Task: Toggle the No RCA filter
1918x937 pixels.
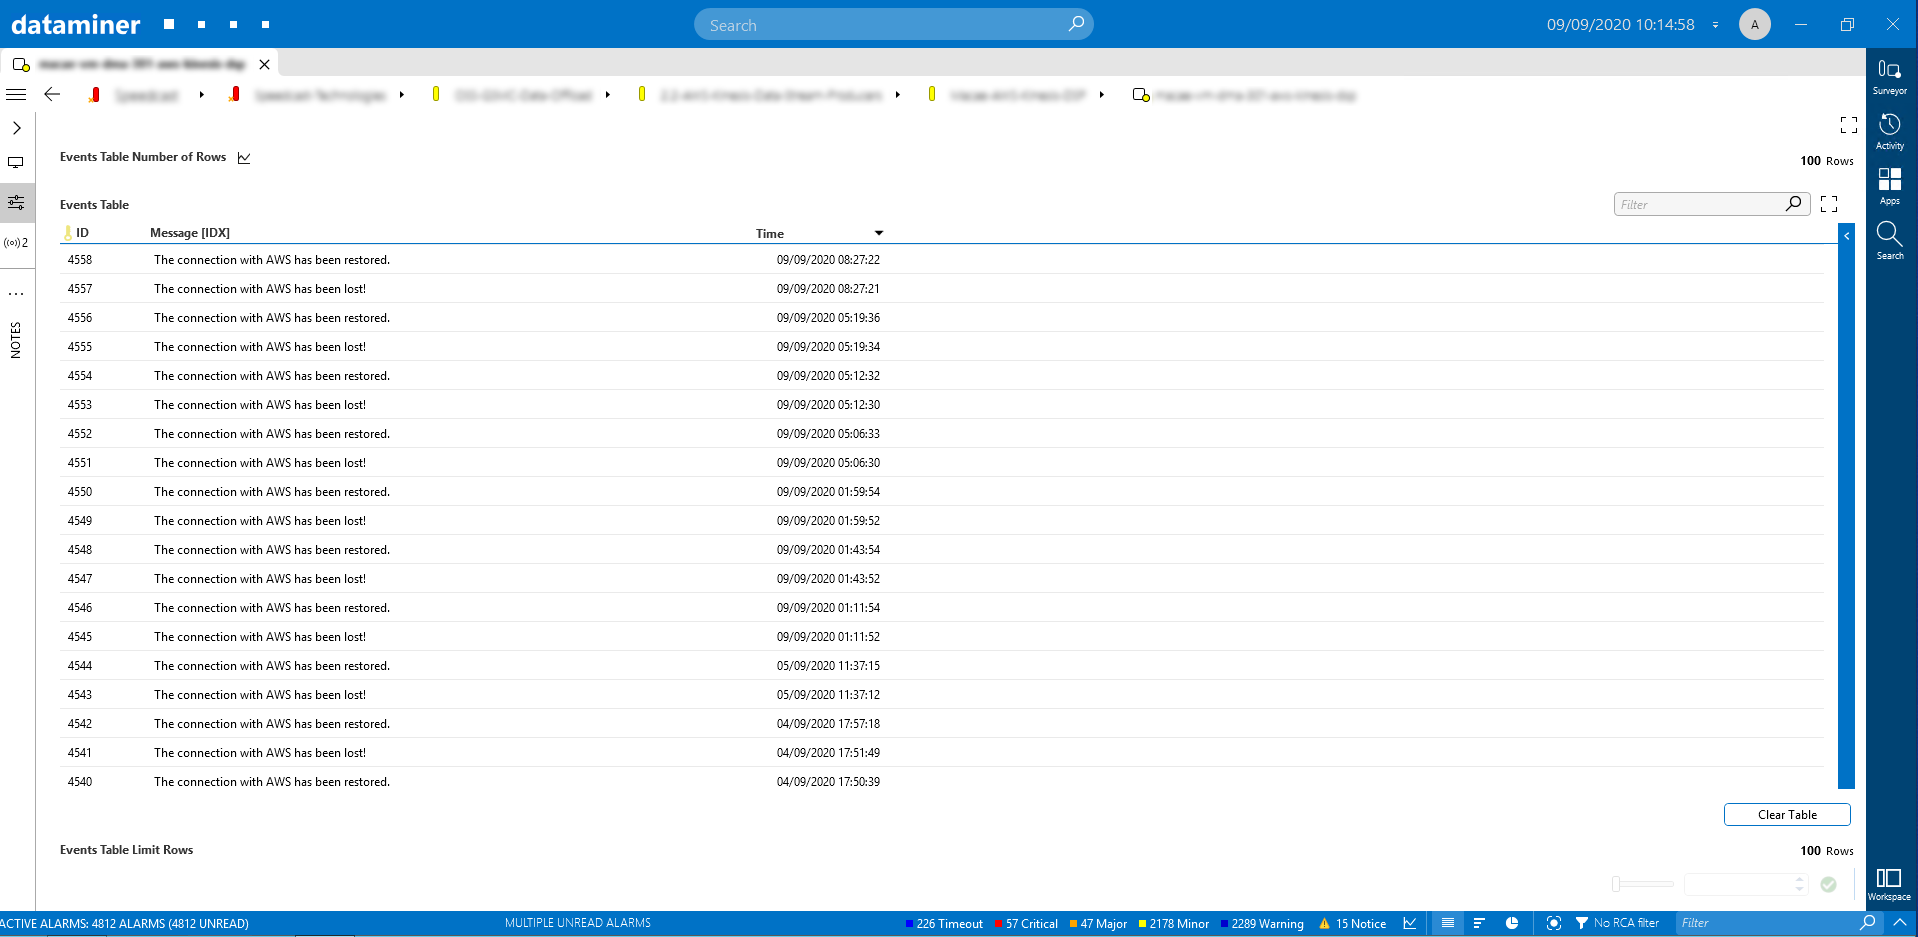Action: [1617, 923]
